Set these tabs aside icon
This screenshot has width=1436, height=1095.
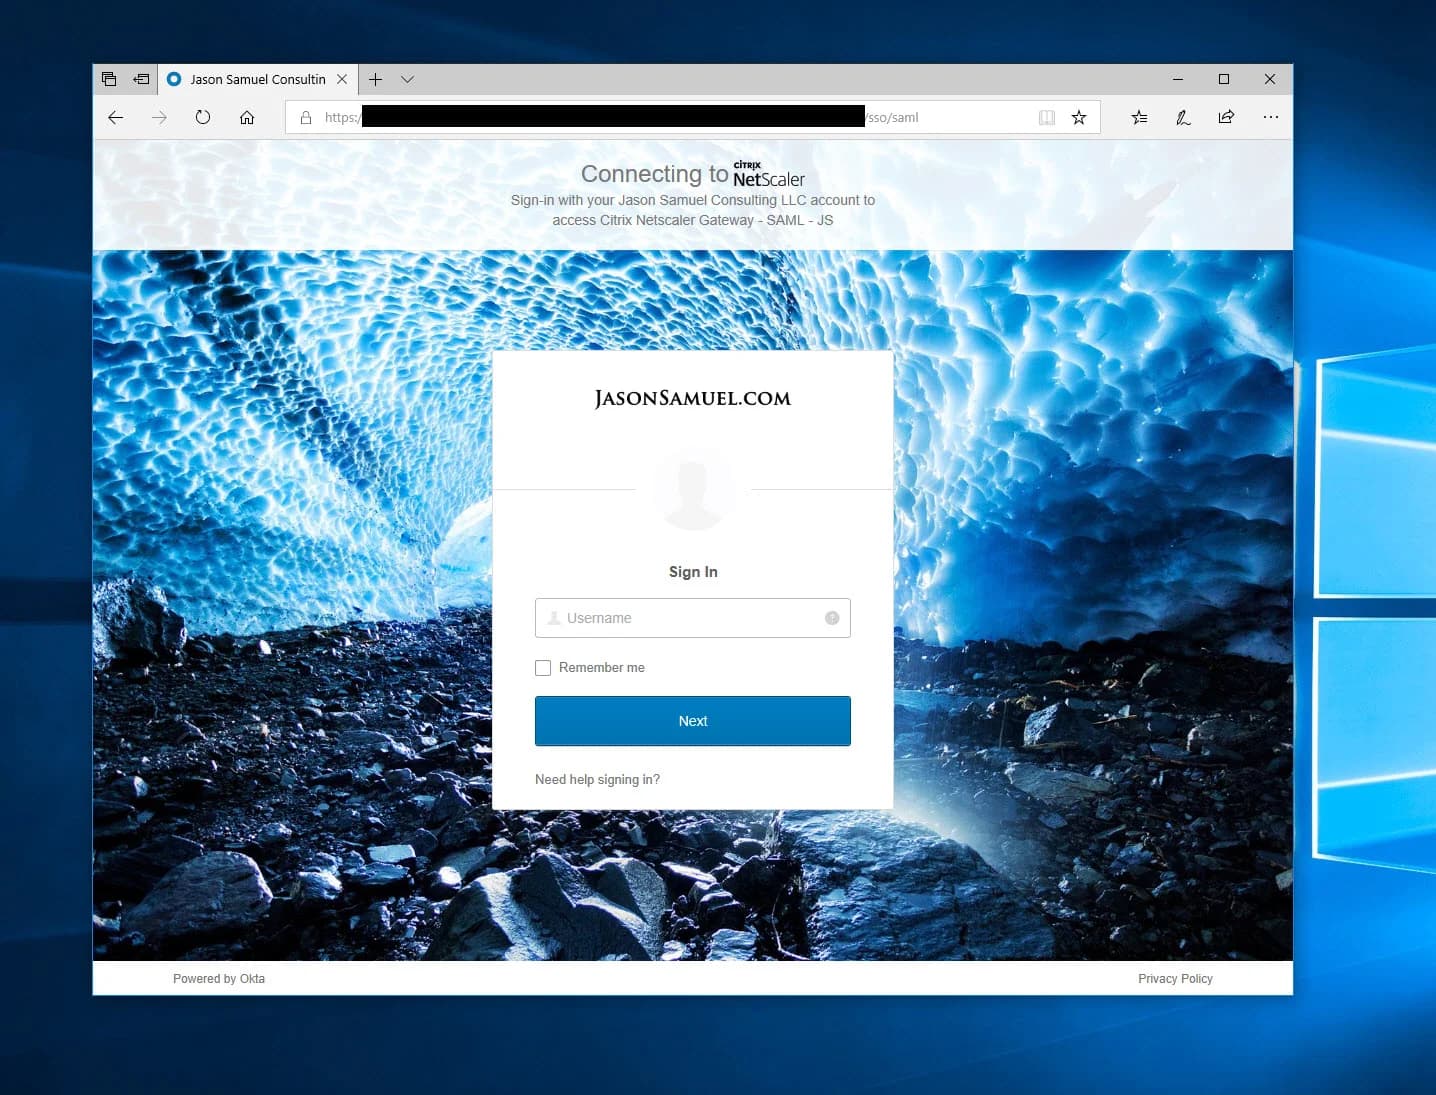click(142, 79)
